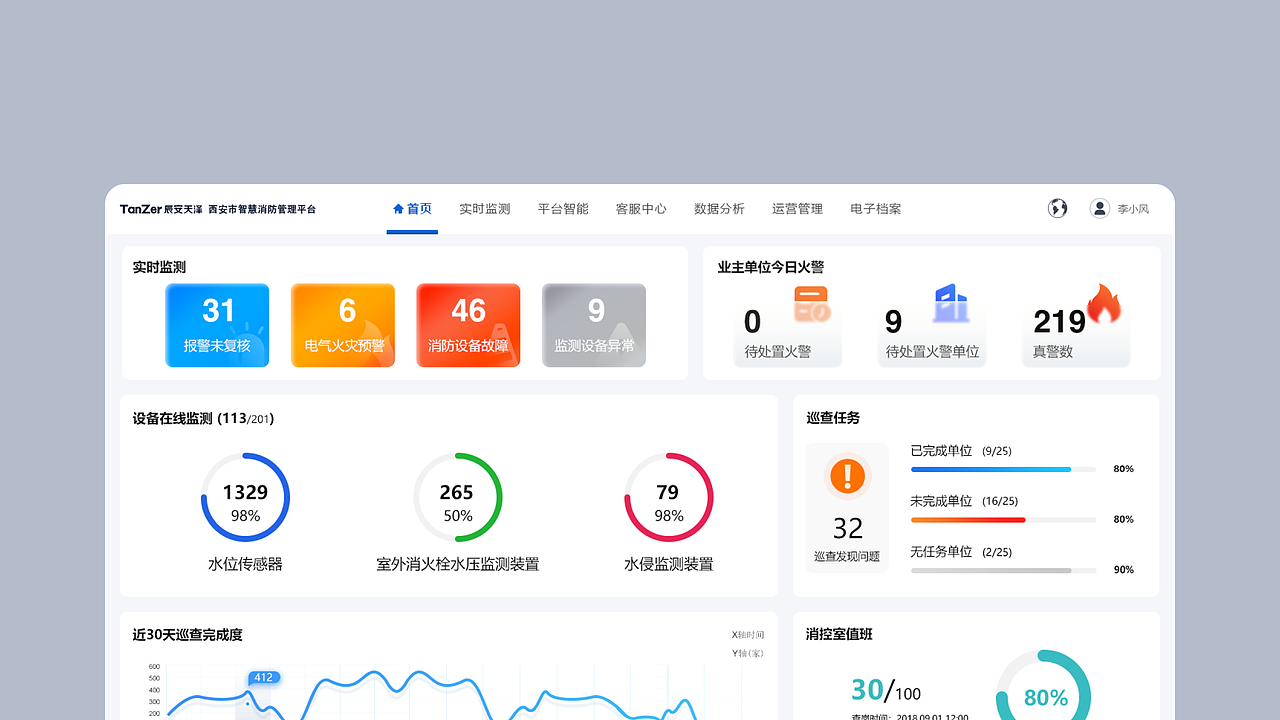Click the 实时监测 panel title
The width and height of the screenshot is (1280, 720).
click(x=159, y=267)
